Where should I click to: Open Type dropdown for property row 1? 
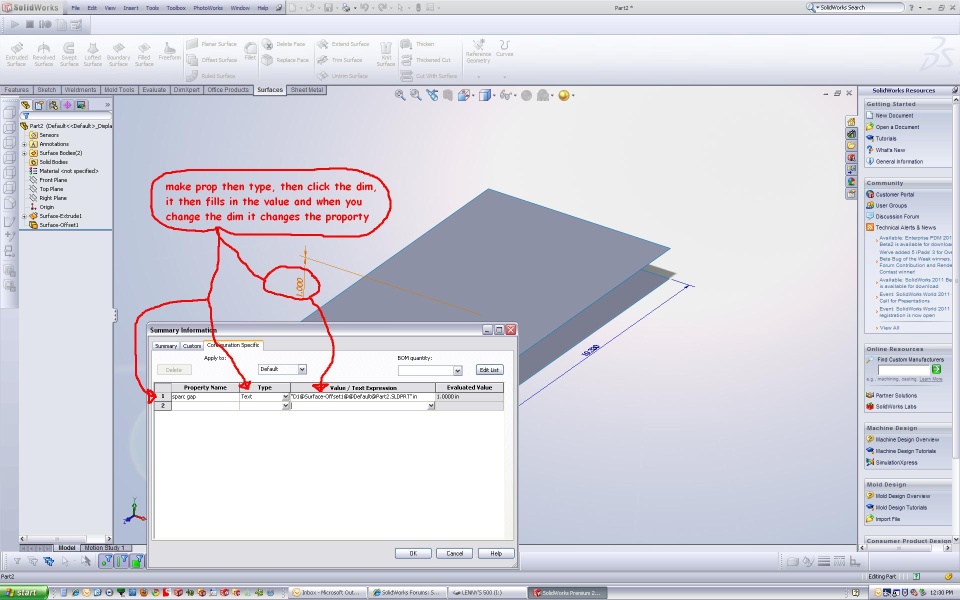285,397
